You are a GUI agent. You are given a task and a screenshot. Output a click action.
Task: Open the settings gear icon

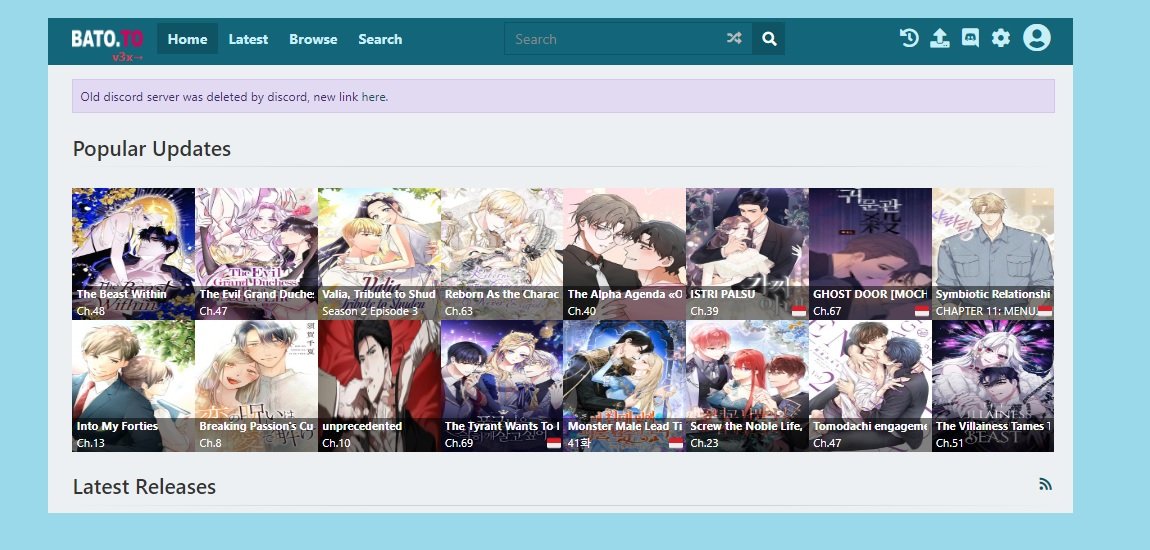pos(1000,38)
